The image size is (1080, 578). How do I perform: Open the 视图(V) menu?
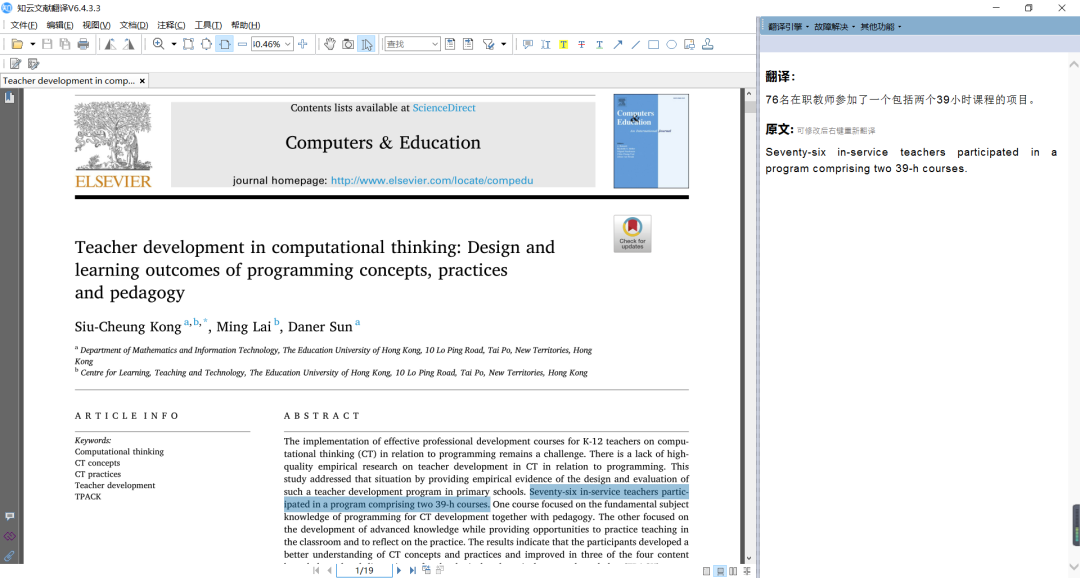(96, 25)
